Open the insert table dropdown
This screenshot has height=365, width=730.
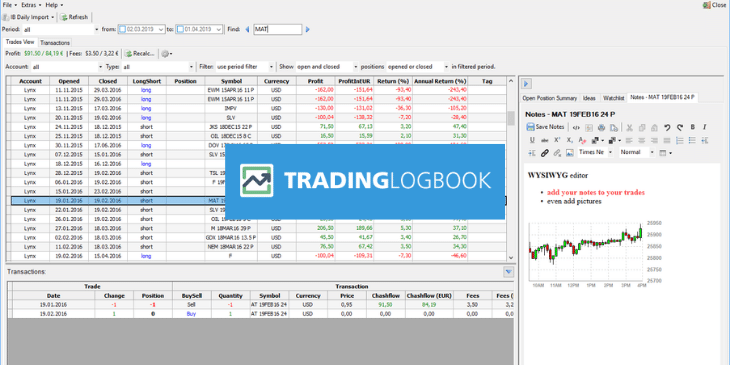tap(666, 152)
